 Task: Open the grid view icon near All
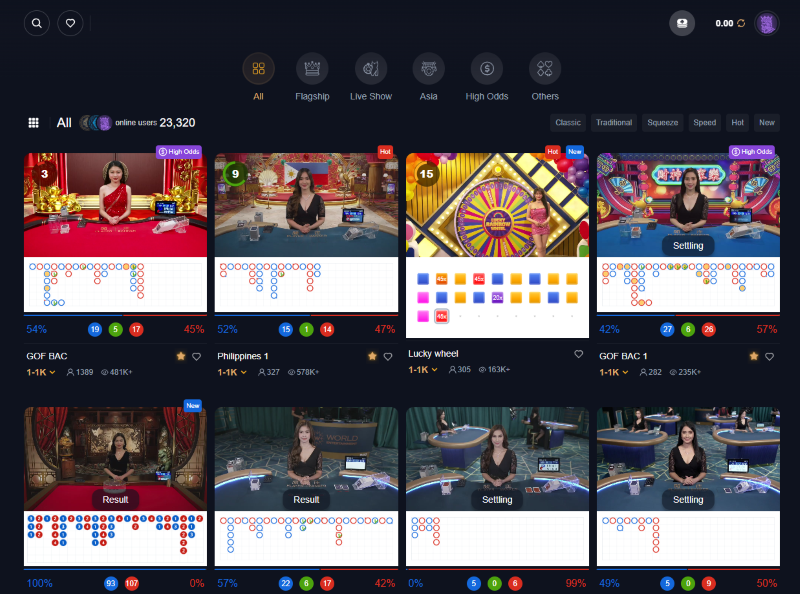click(33, 122)
